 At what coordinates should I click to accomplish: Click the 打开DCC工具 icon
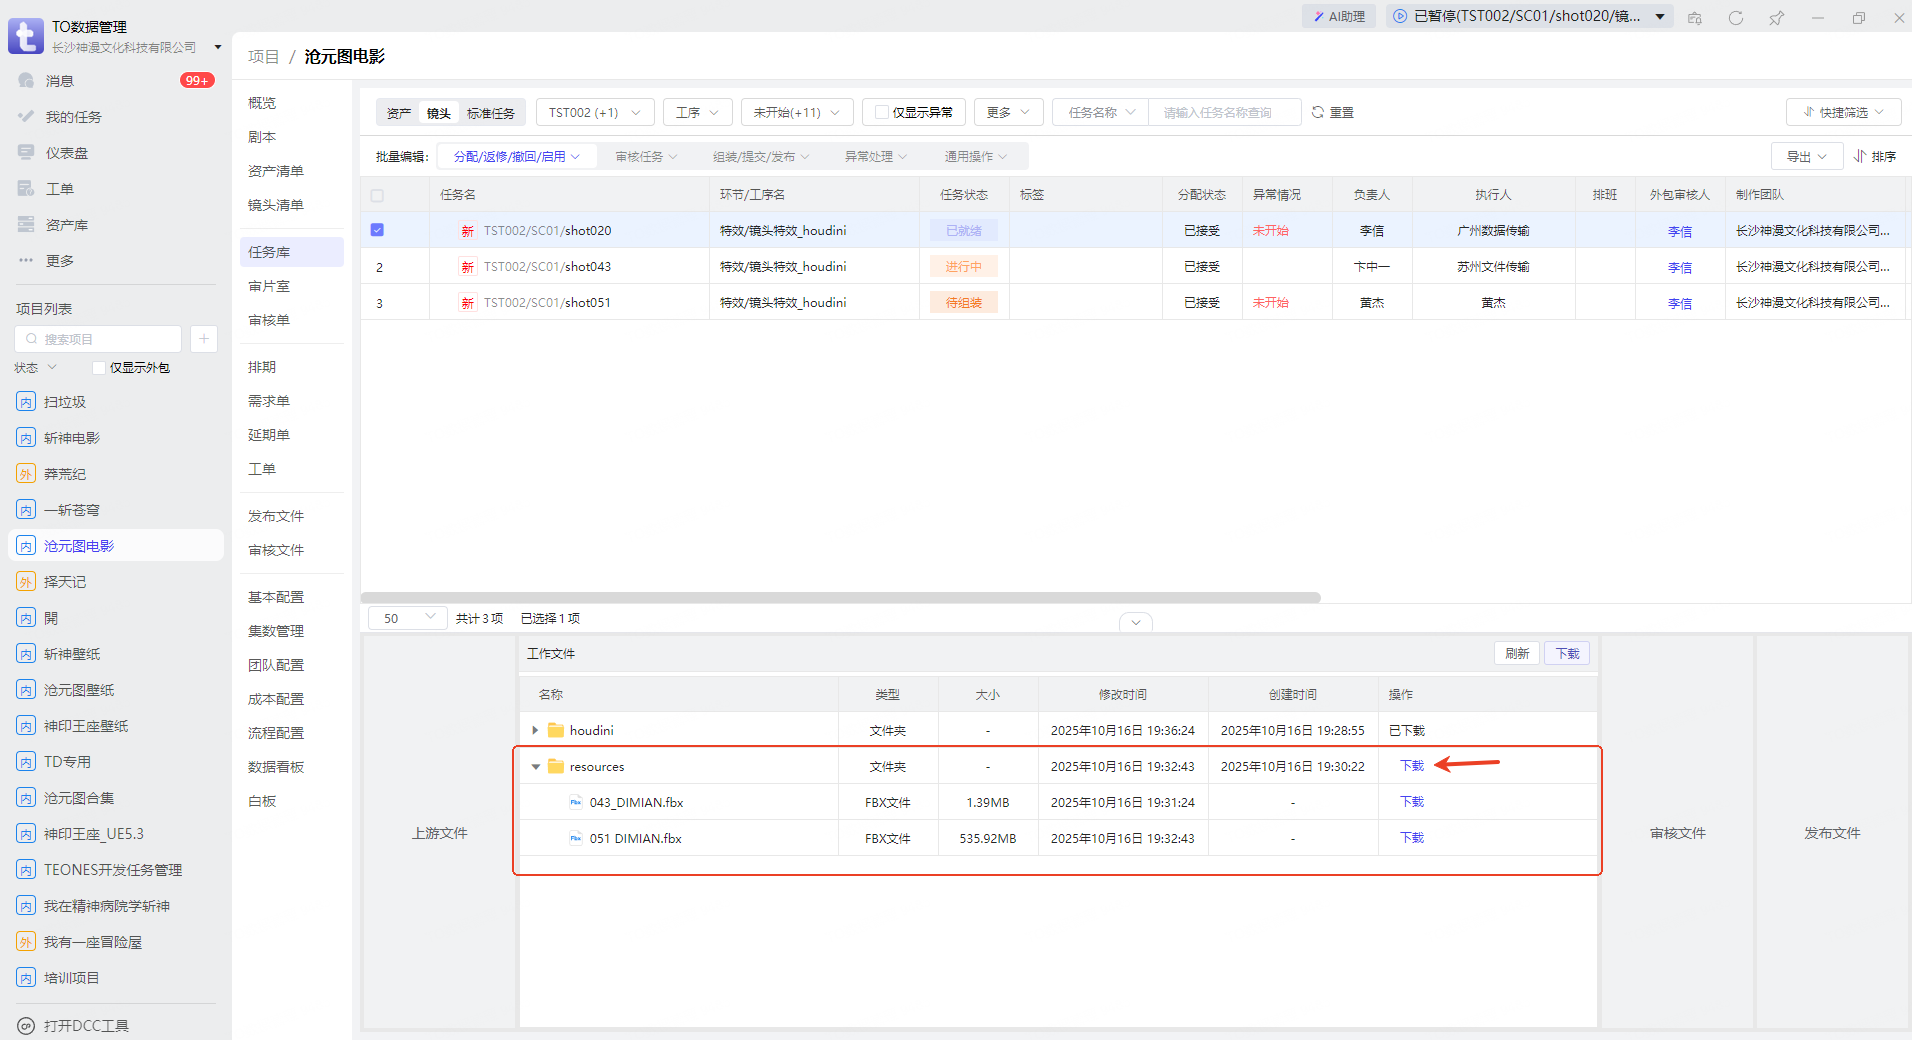[x=26, y=1026]
